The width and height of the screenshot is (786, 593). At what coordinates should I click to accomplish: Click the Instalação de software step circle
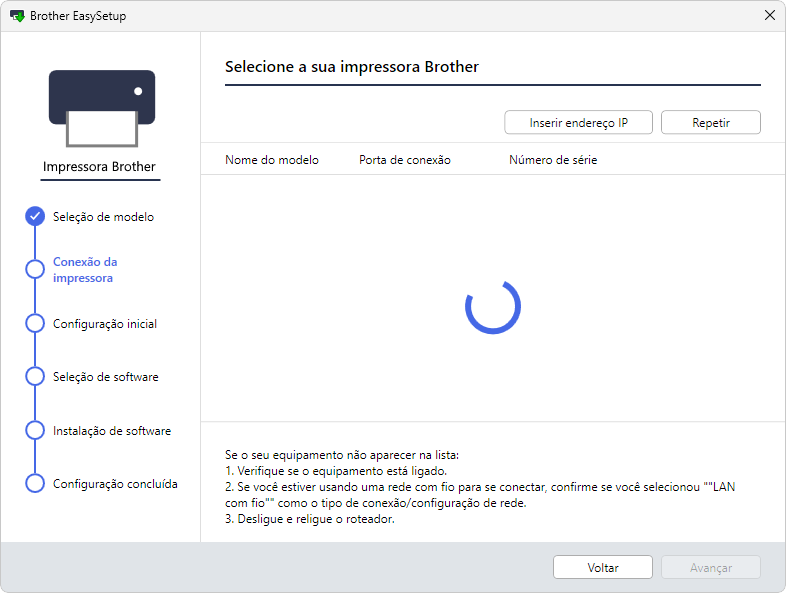[x=35, y=430]
